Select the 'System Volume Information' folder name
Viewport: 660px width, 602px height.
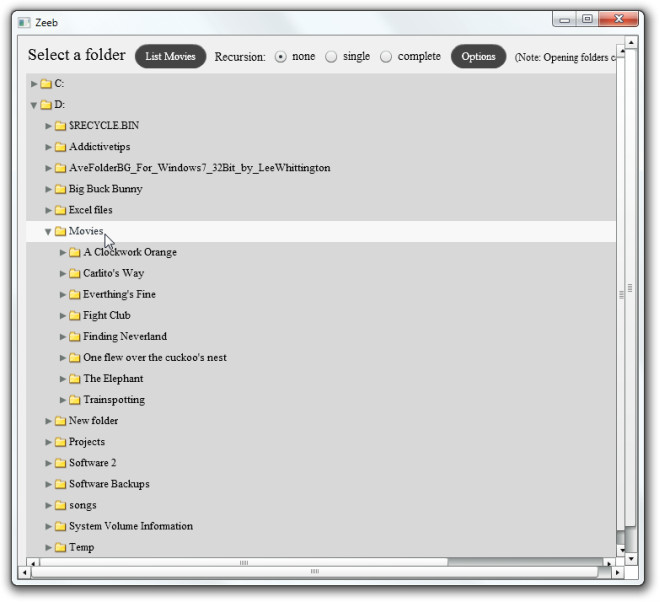[131, 526]
